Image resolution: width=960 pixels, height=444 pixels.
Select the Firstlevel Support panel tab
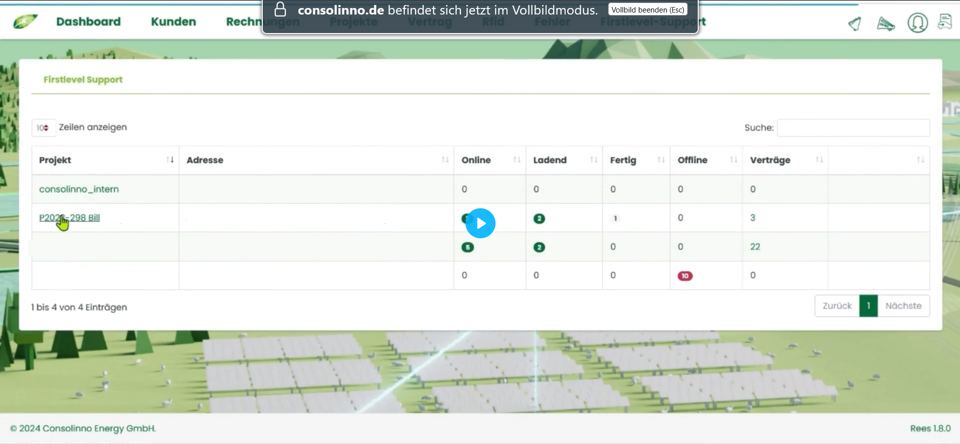point(83,80)
